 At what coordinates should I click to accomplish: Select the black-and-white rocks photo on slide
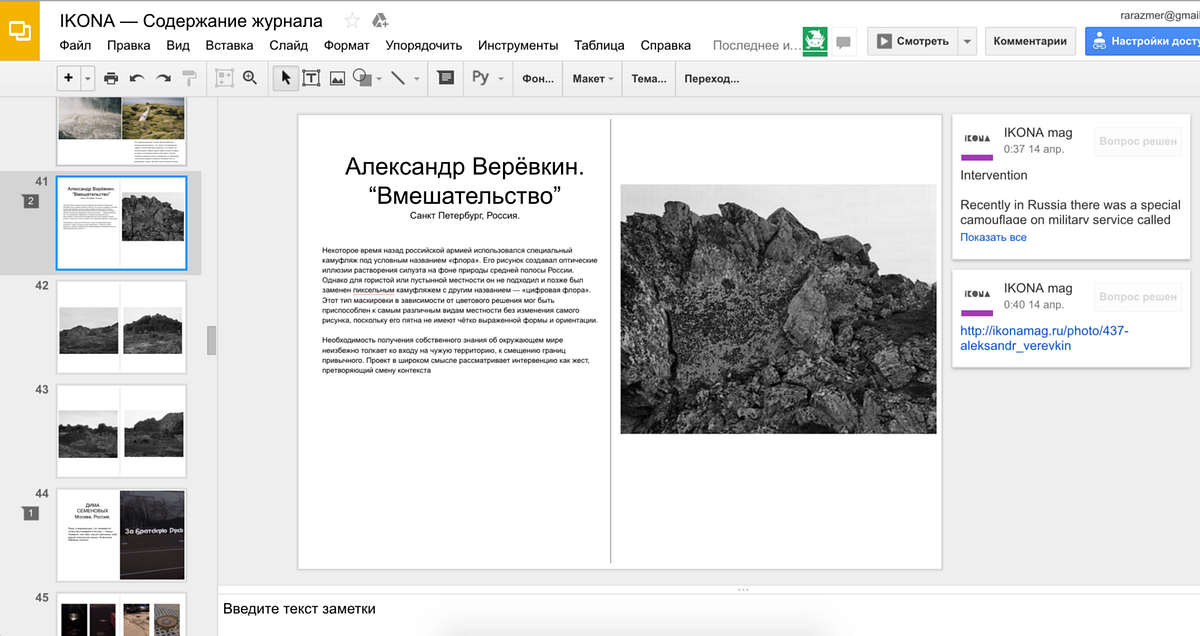pos(778,309)
